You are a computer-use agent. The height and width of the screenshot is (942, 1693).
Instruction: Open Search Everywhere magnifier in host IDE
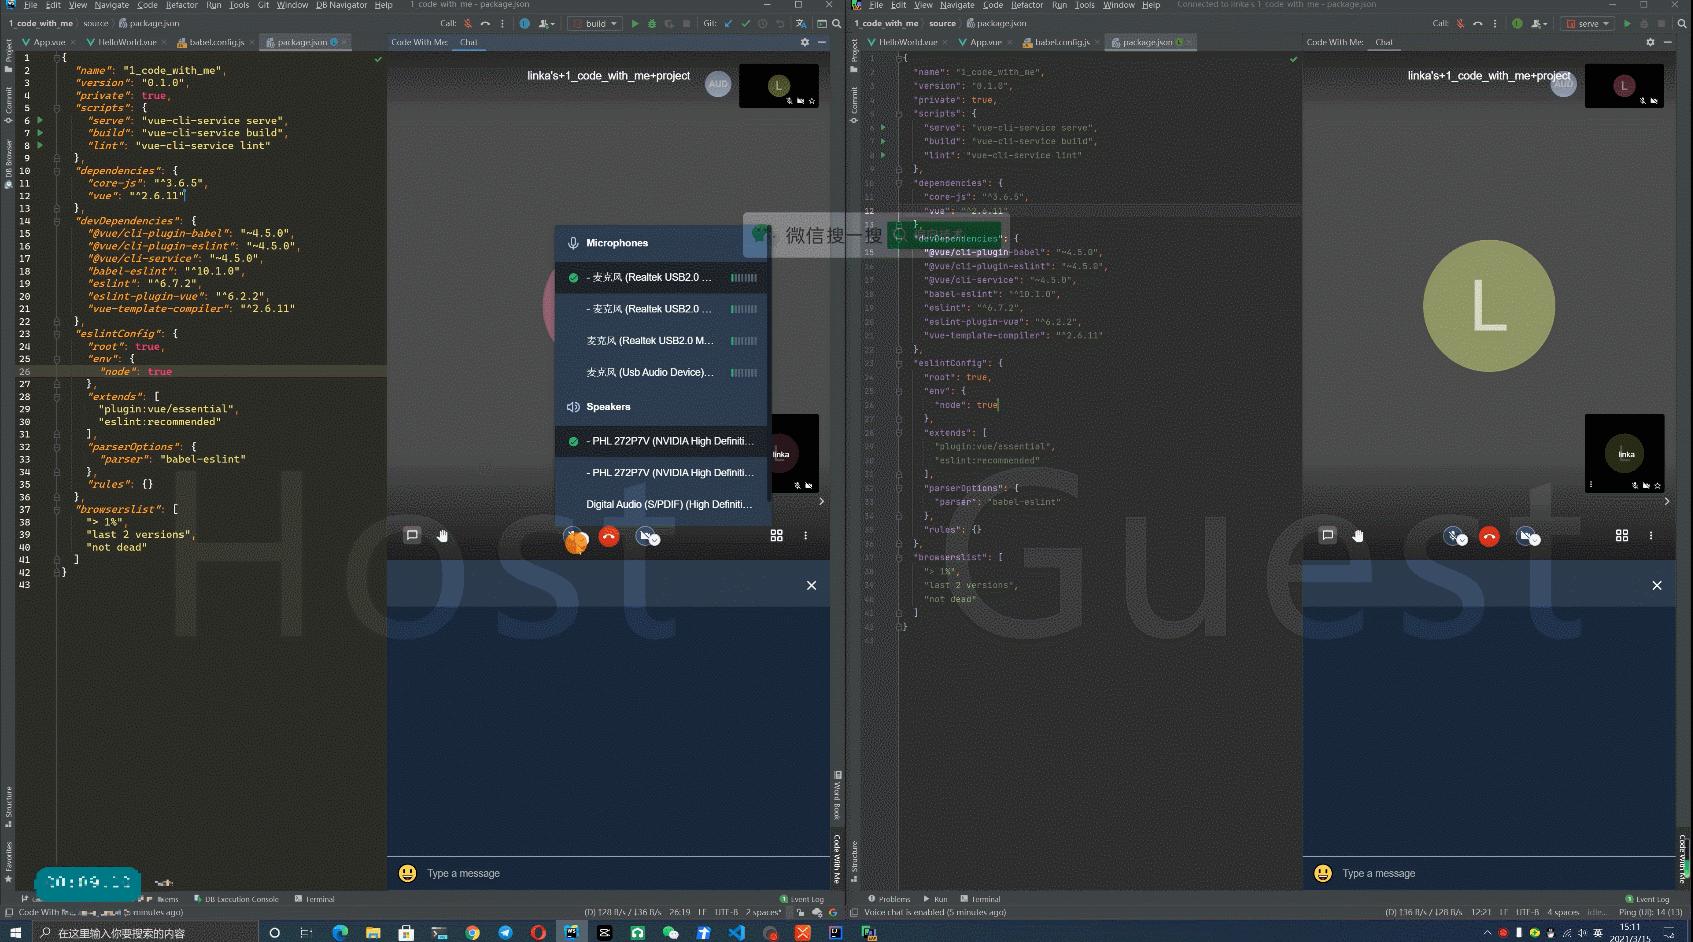tap(835, 23)
